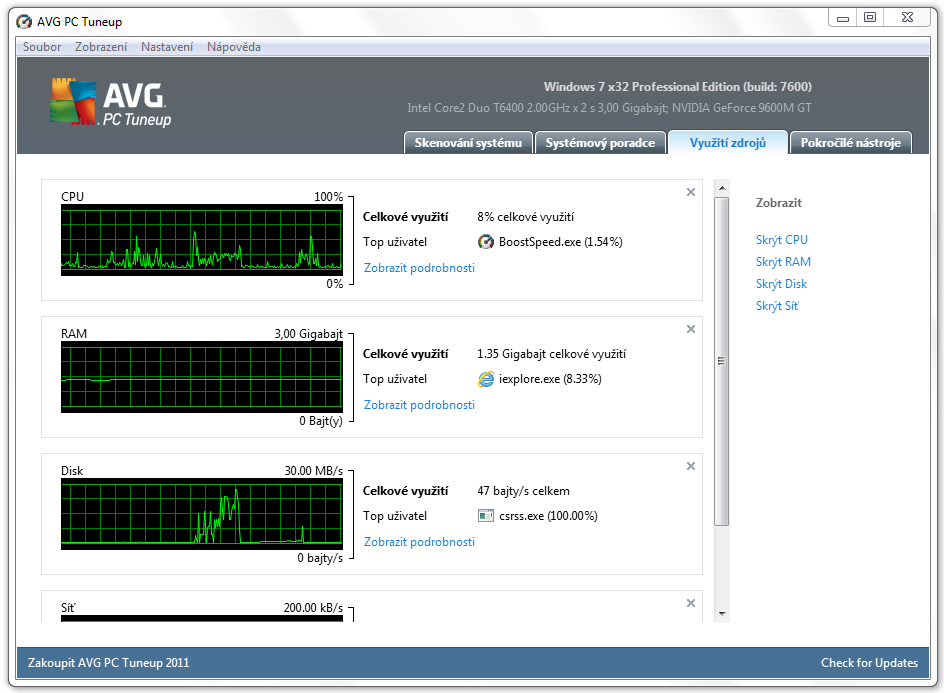The height and width of the screenshot is (693, 944).
Task: Click the 200.00 kB/s Síť scale label
Action: coord(313,608)
